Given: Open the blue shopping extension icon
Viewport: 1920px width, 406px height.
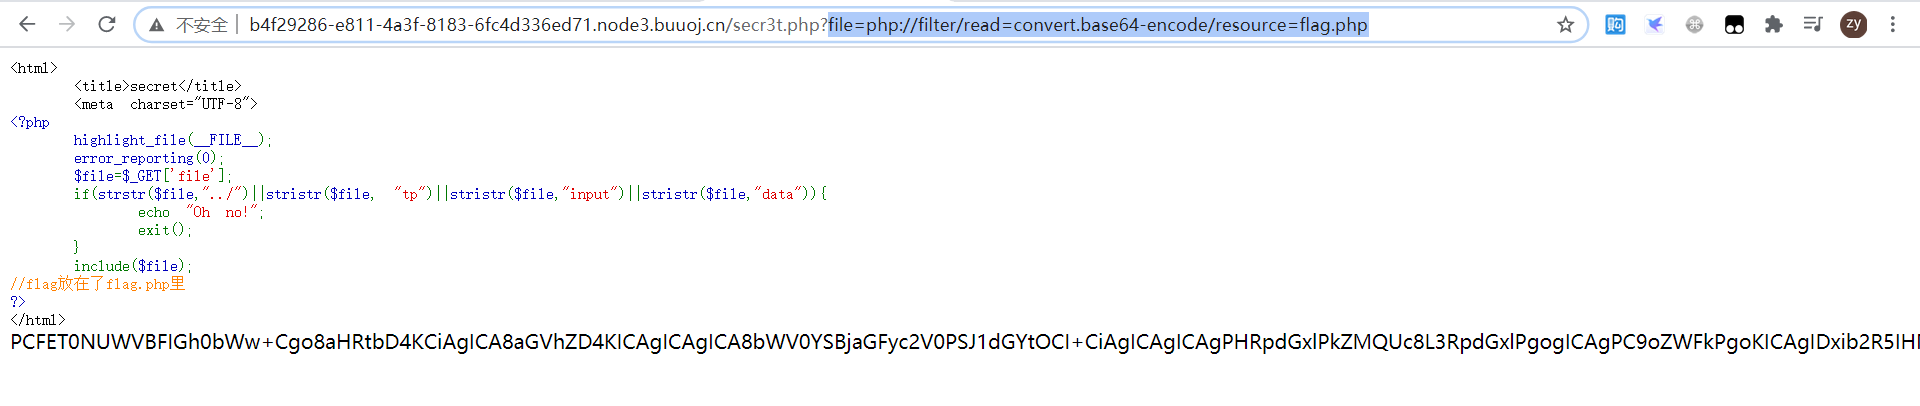Looking at the screenshot, I should 1615,25.
